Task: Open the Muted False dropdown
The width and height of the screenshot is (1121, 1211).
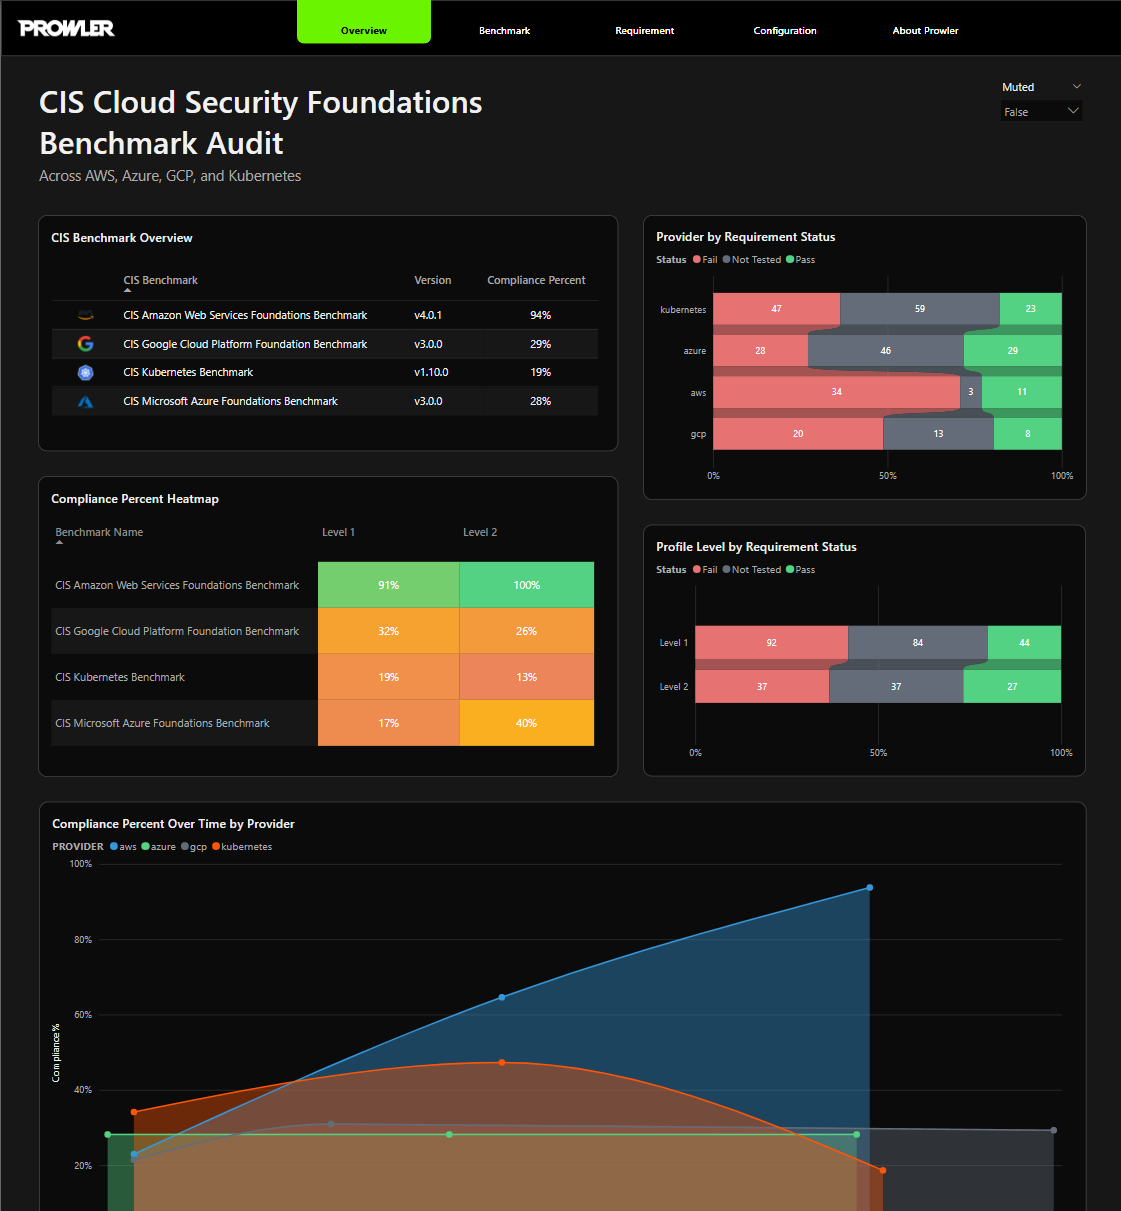Action: [x=1041, y=112]
